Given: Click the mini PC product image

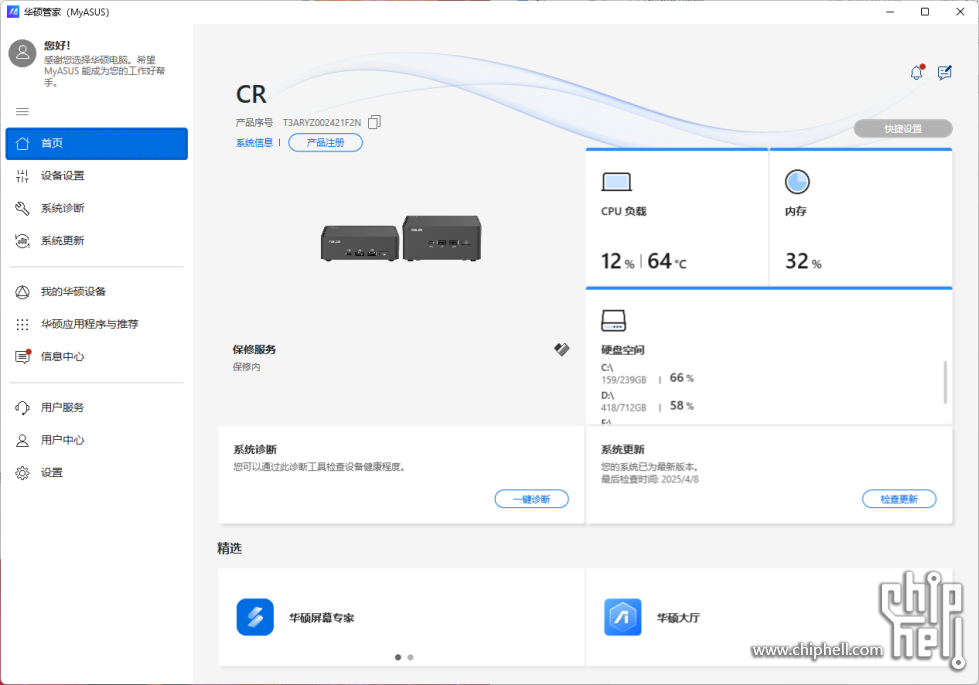Looking at the screenshot, I should pyautogui.click(x=401, y=239).
